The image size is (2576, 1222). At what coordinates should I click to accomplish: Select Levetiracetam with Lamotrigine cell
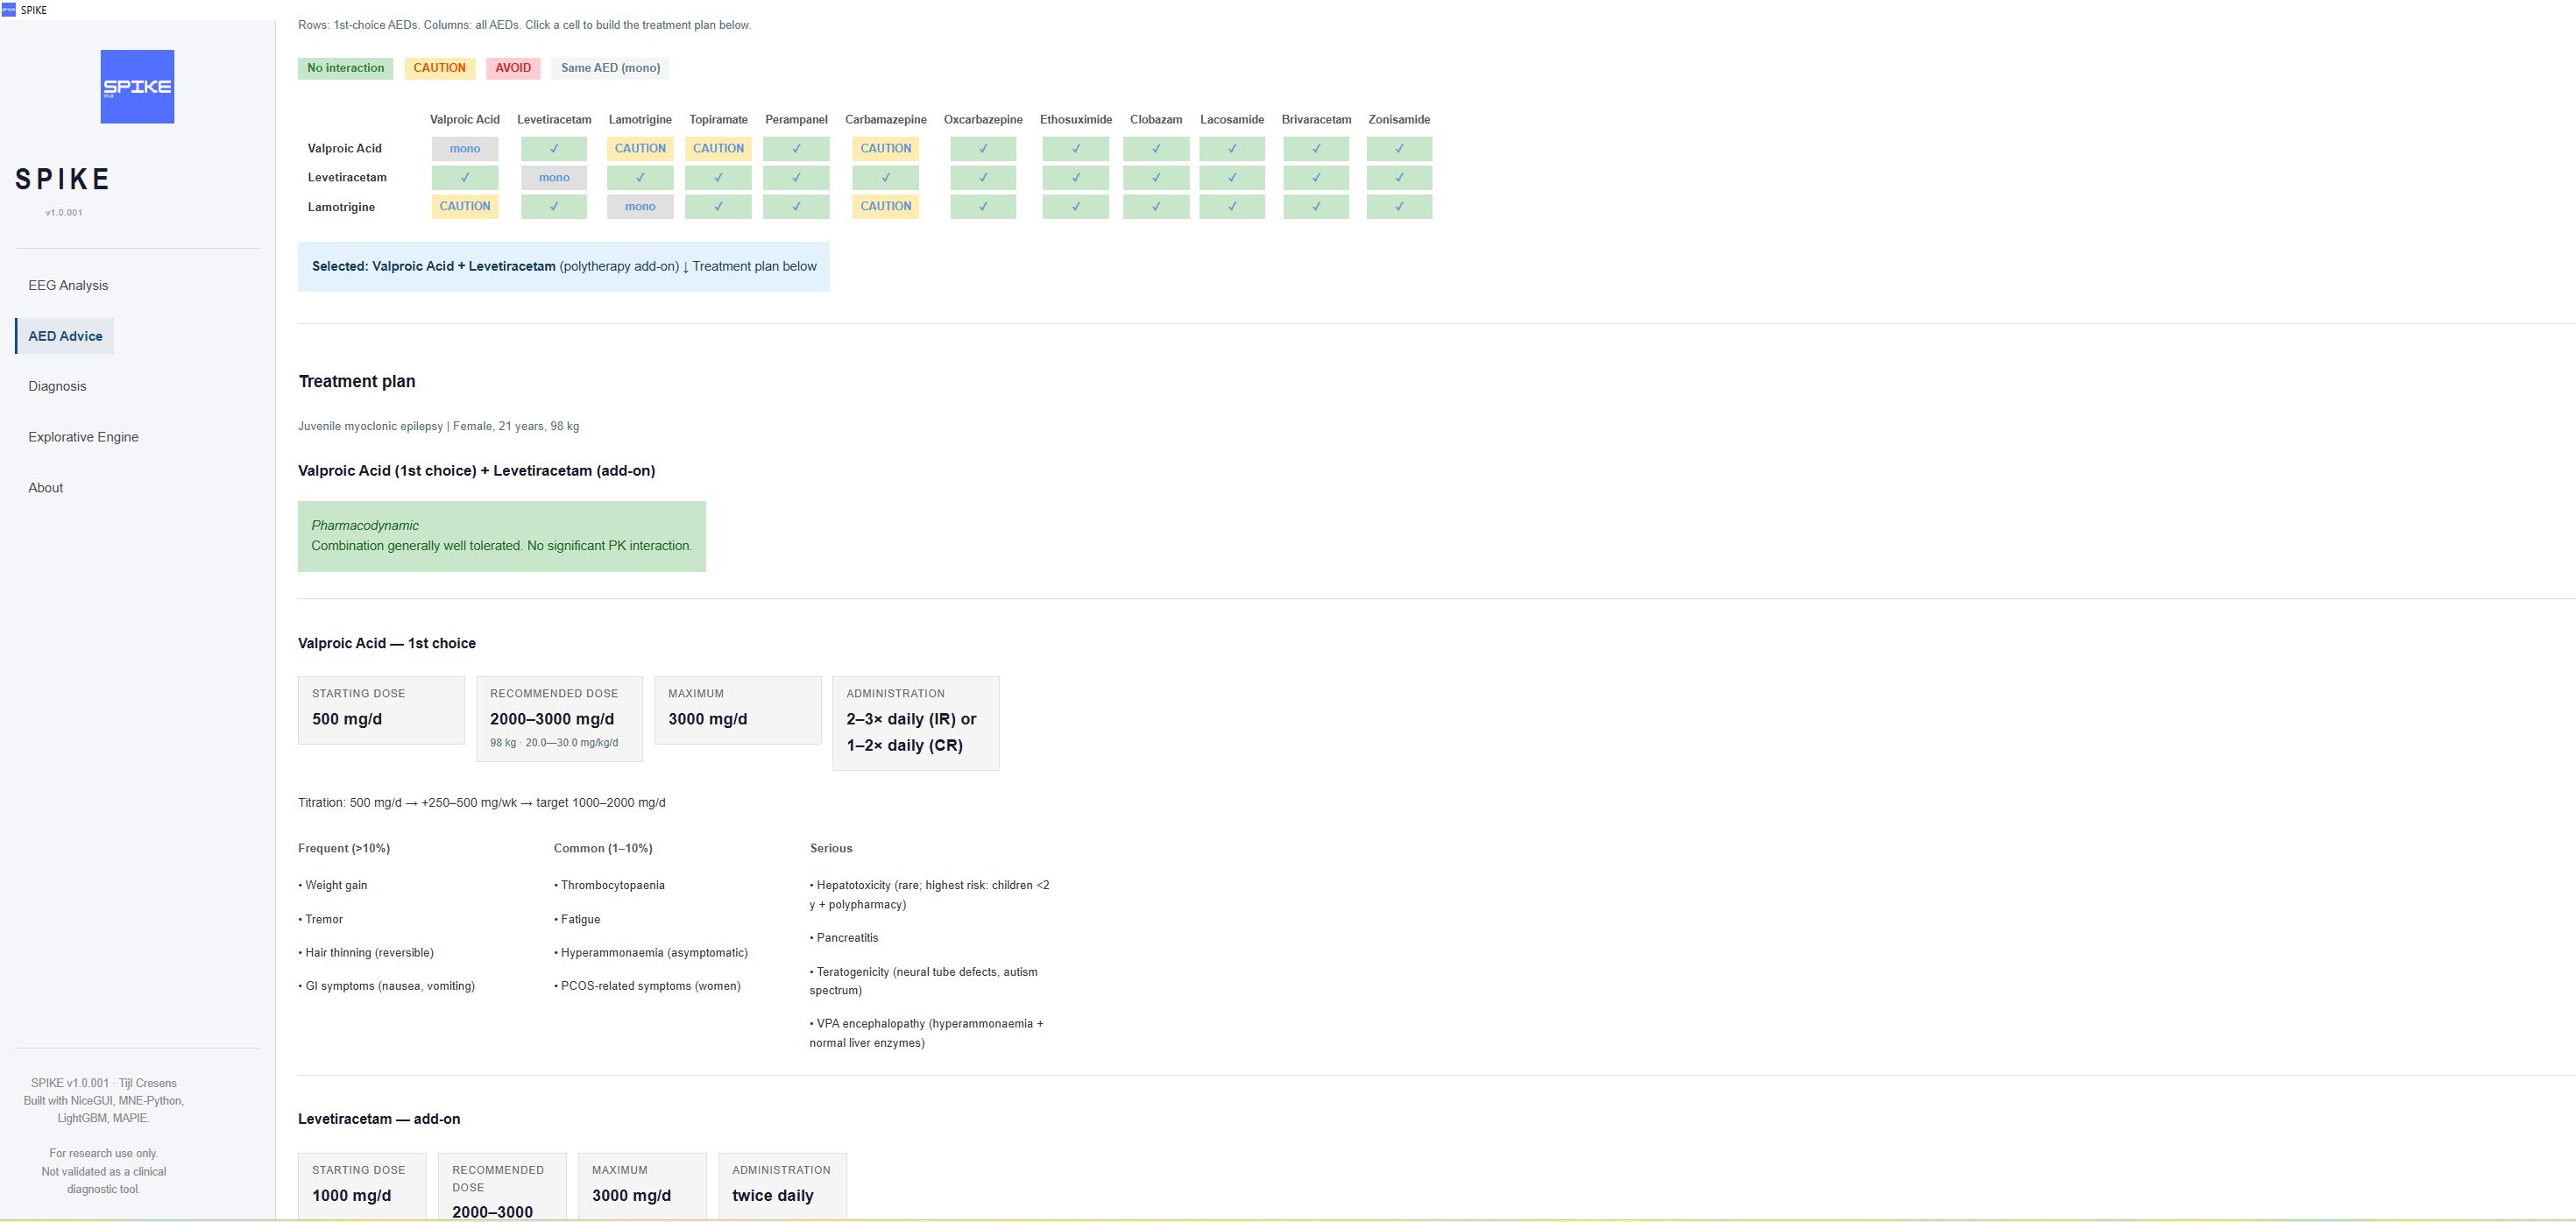(640, 178)
